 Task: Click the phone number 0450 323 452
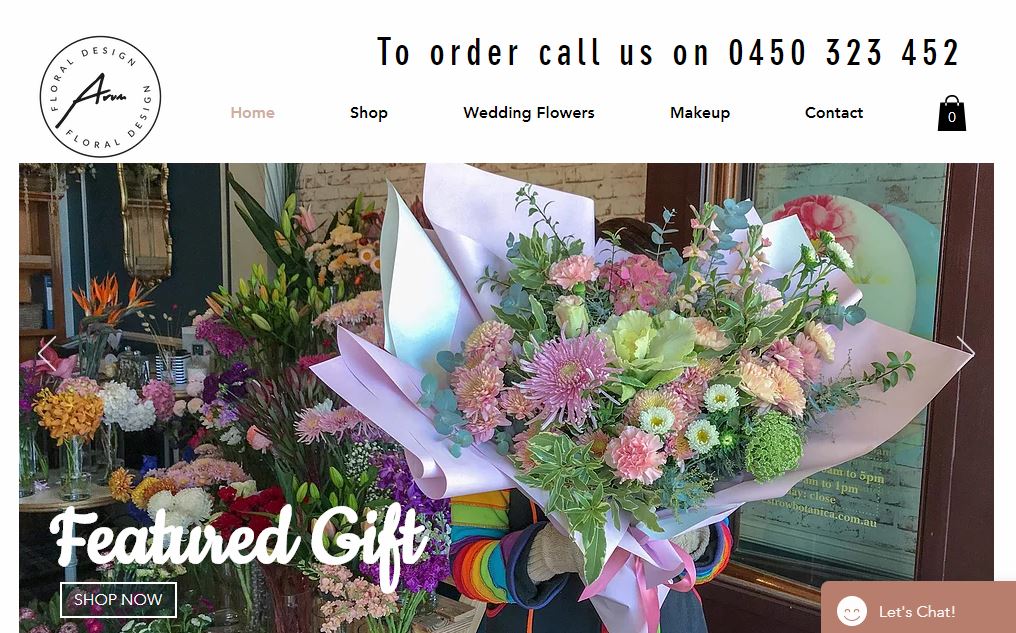[844, 52]
